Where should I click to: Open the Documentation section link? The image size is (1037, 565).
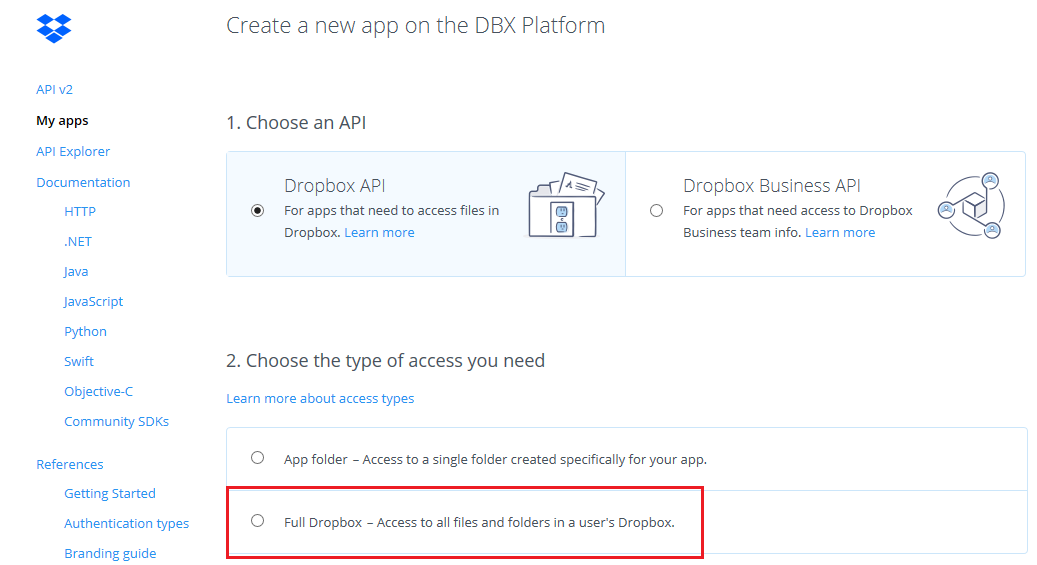[x=83, y=183]
